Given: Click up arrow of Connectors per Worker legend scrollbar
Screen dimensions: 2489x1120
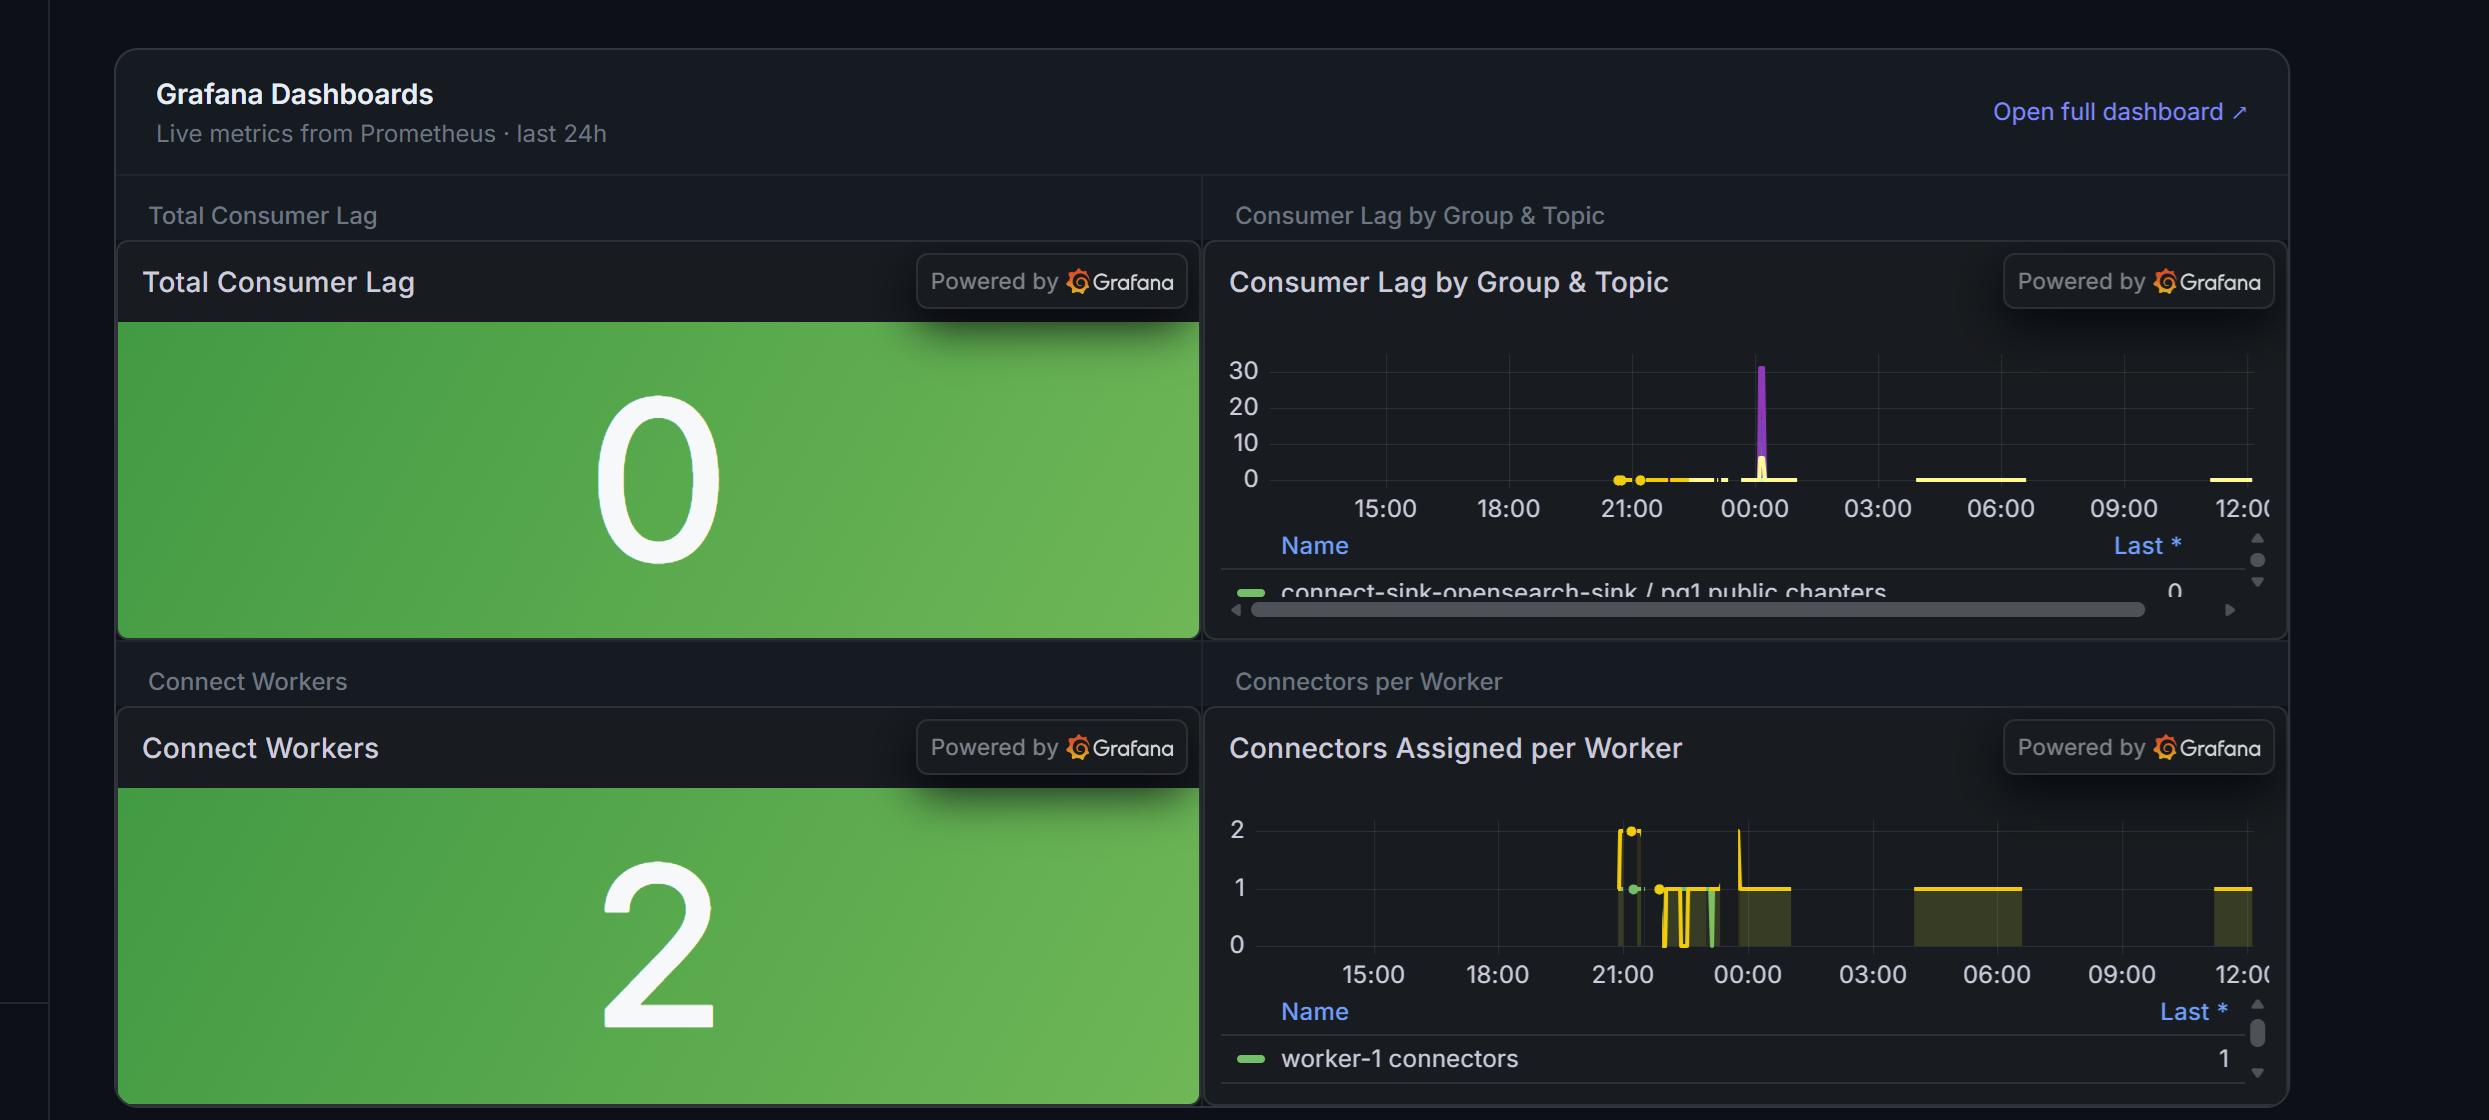Looking at the screenshot, I should pyautogui.click(x=2257, y=1004).
